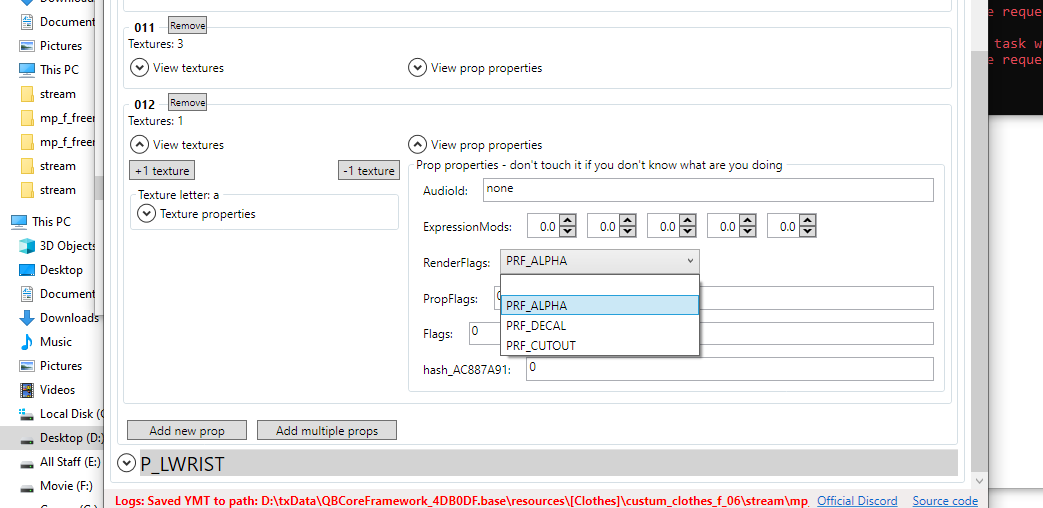Select This PC tree root in Explorer
The width and height of the screenshot is (1043, 508).
51,221
